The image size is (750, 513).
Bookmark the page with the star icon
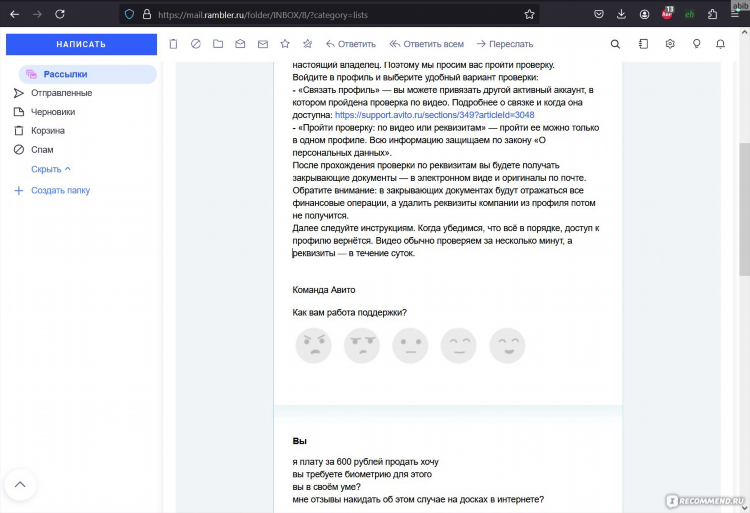[x=529, y=14]
